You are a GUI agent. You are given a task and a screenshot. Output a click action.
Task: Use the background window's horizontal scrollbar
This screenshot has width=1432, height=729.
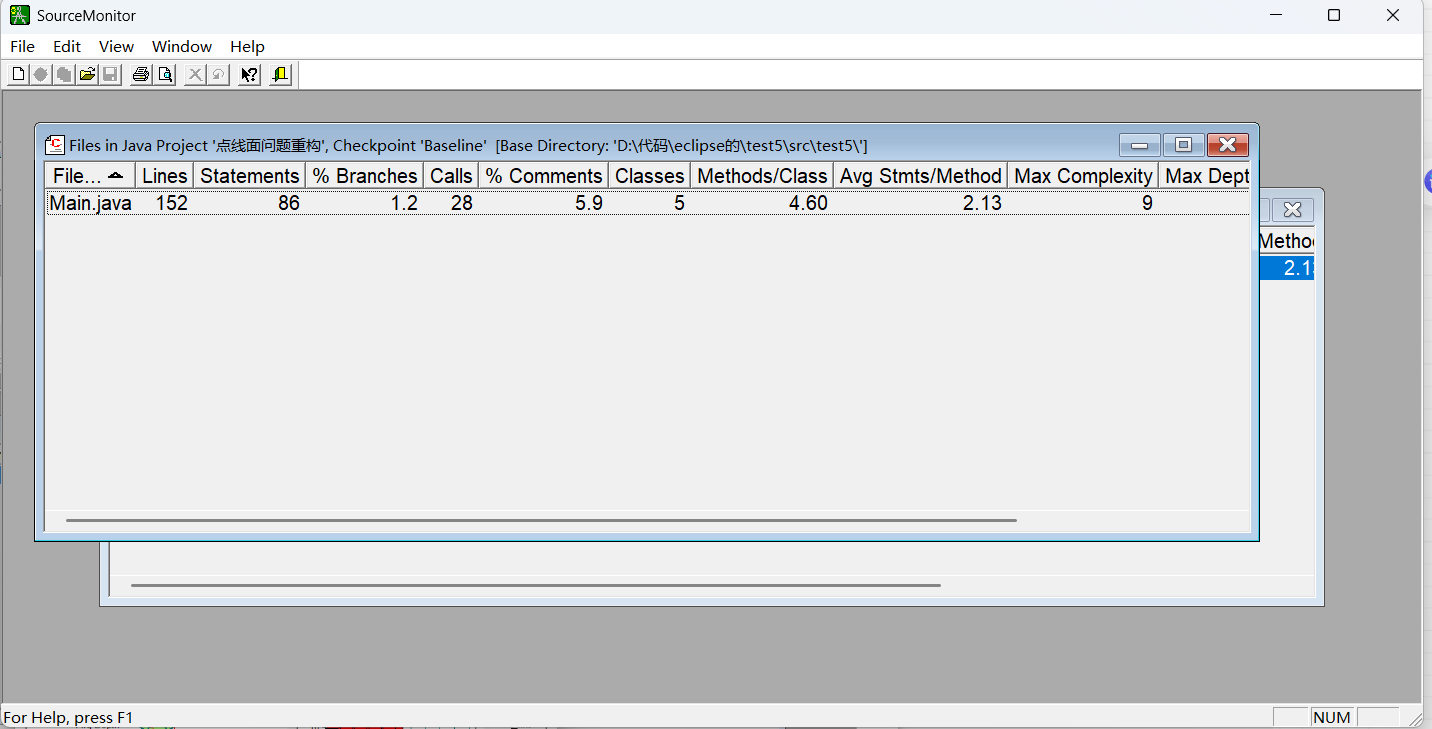click(x=536, y=585)
